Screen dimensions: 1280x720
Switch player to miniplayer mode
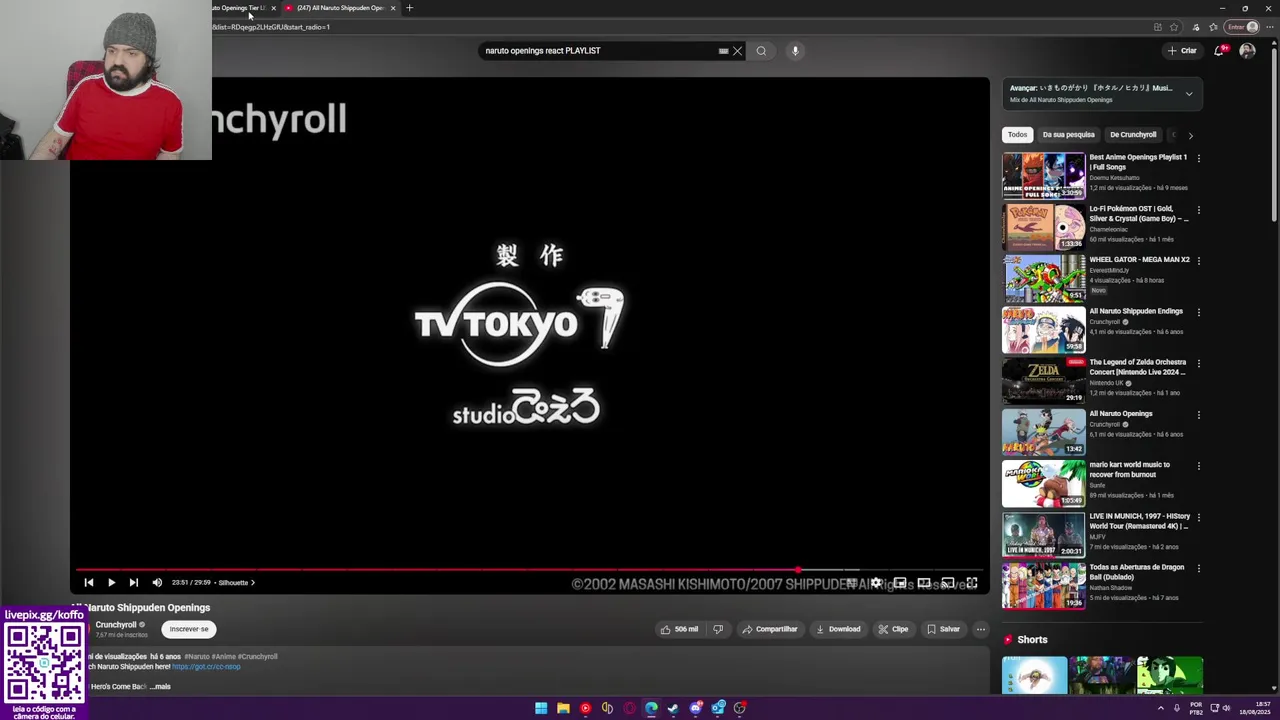click(x=900, y=582)
